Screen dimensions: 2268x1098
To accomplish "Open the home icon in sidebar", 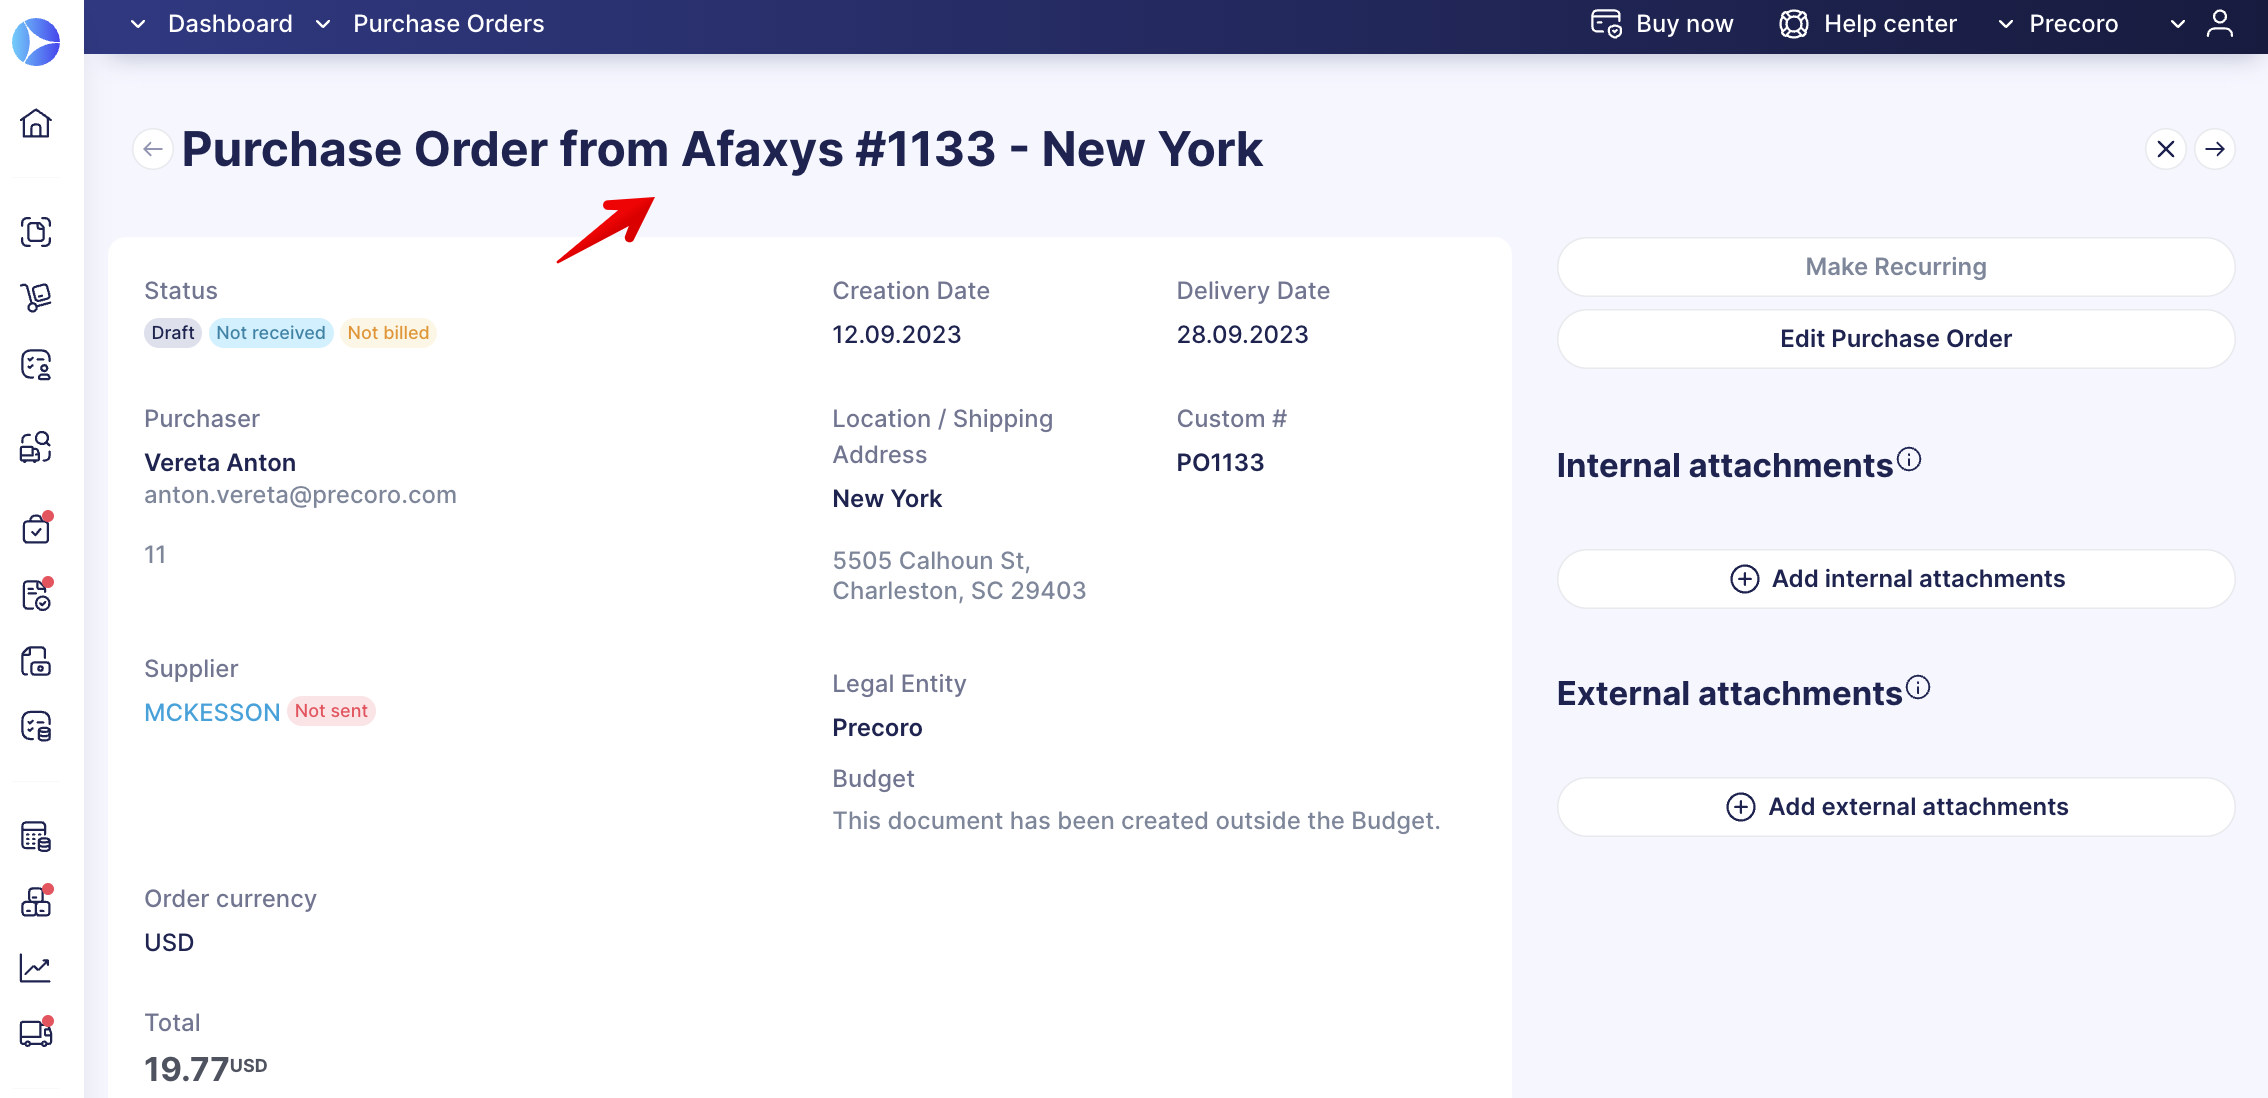I will 36,123.
